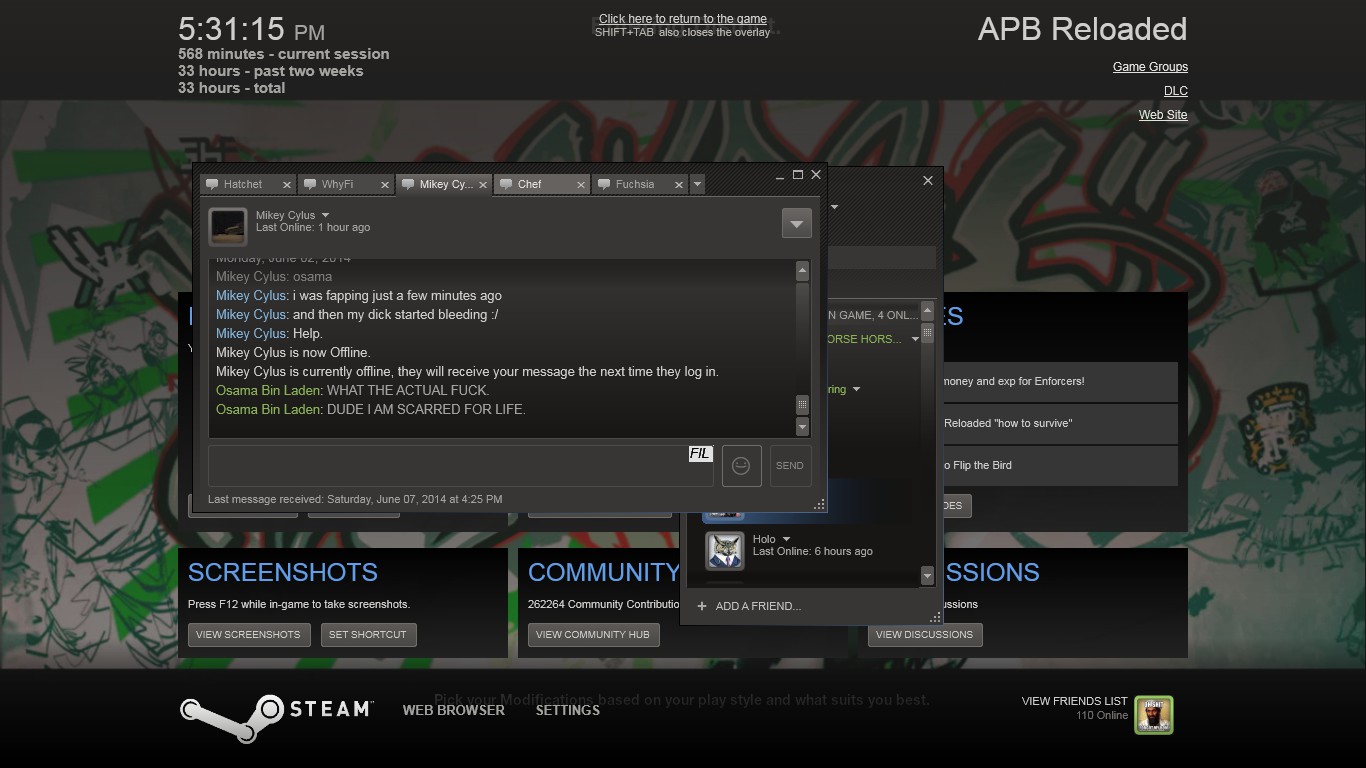
Task: Click the friends list scroll up arrow
Action: pos(927,311)
